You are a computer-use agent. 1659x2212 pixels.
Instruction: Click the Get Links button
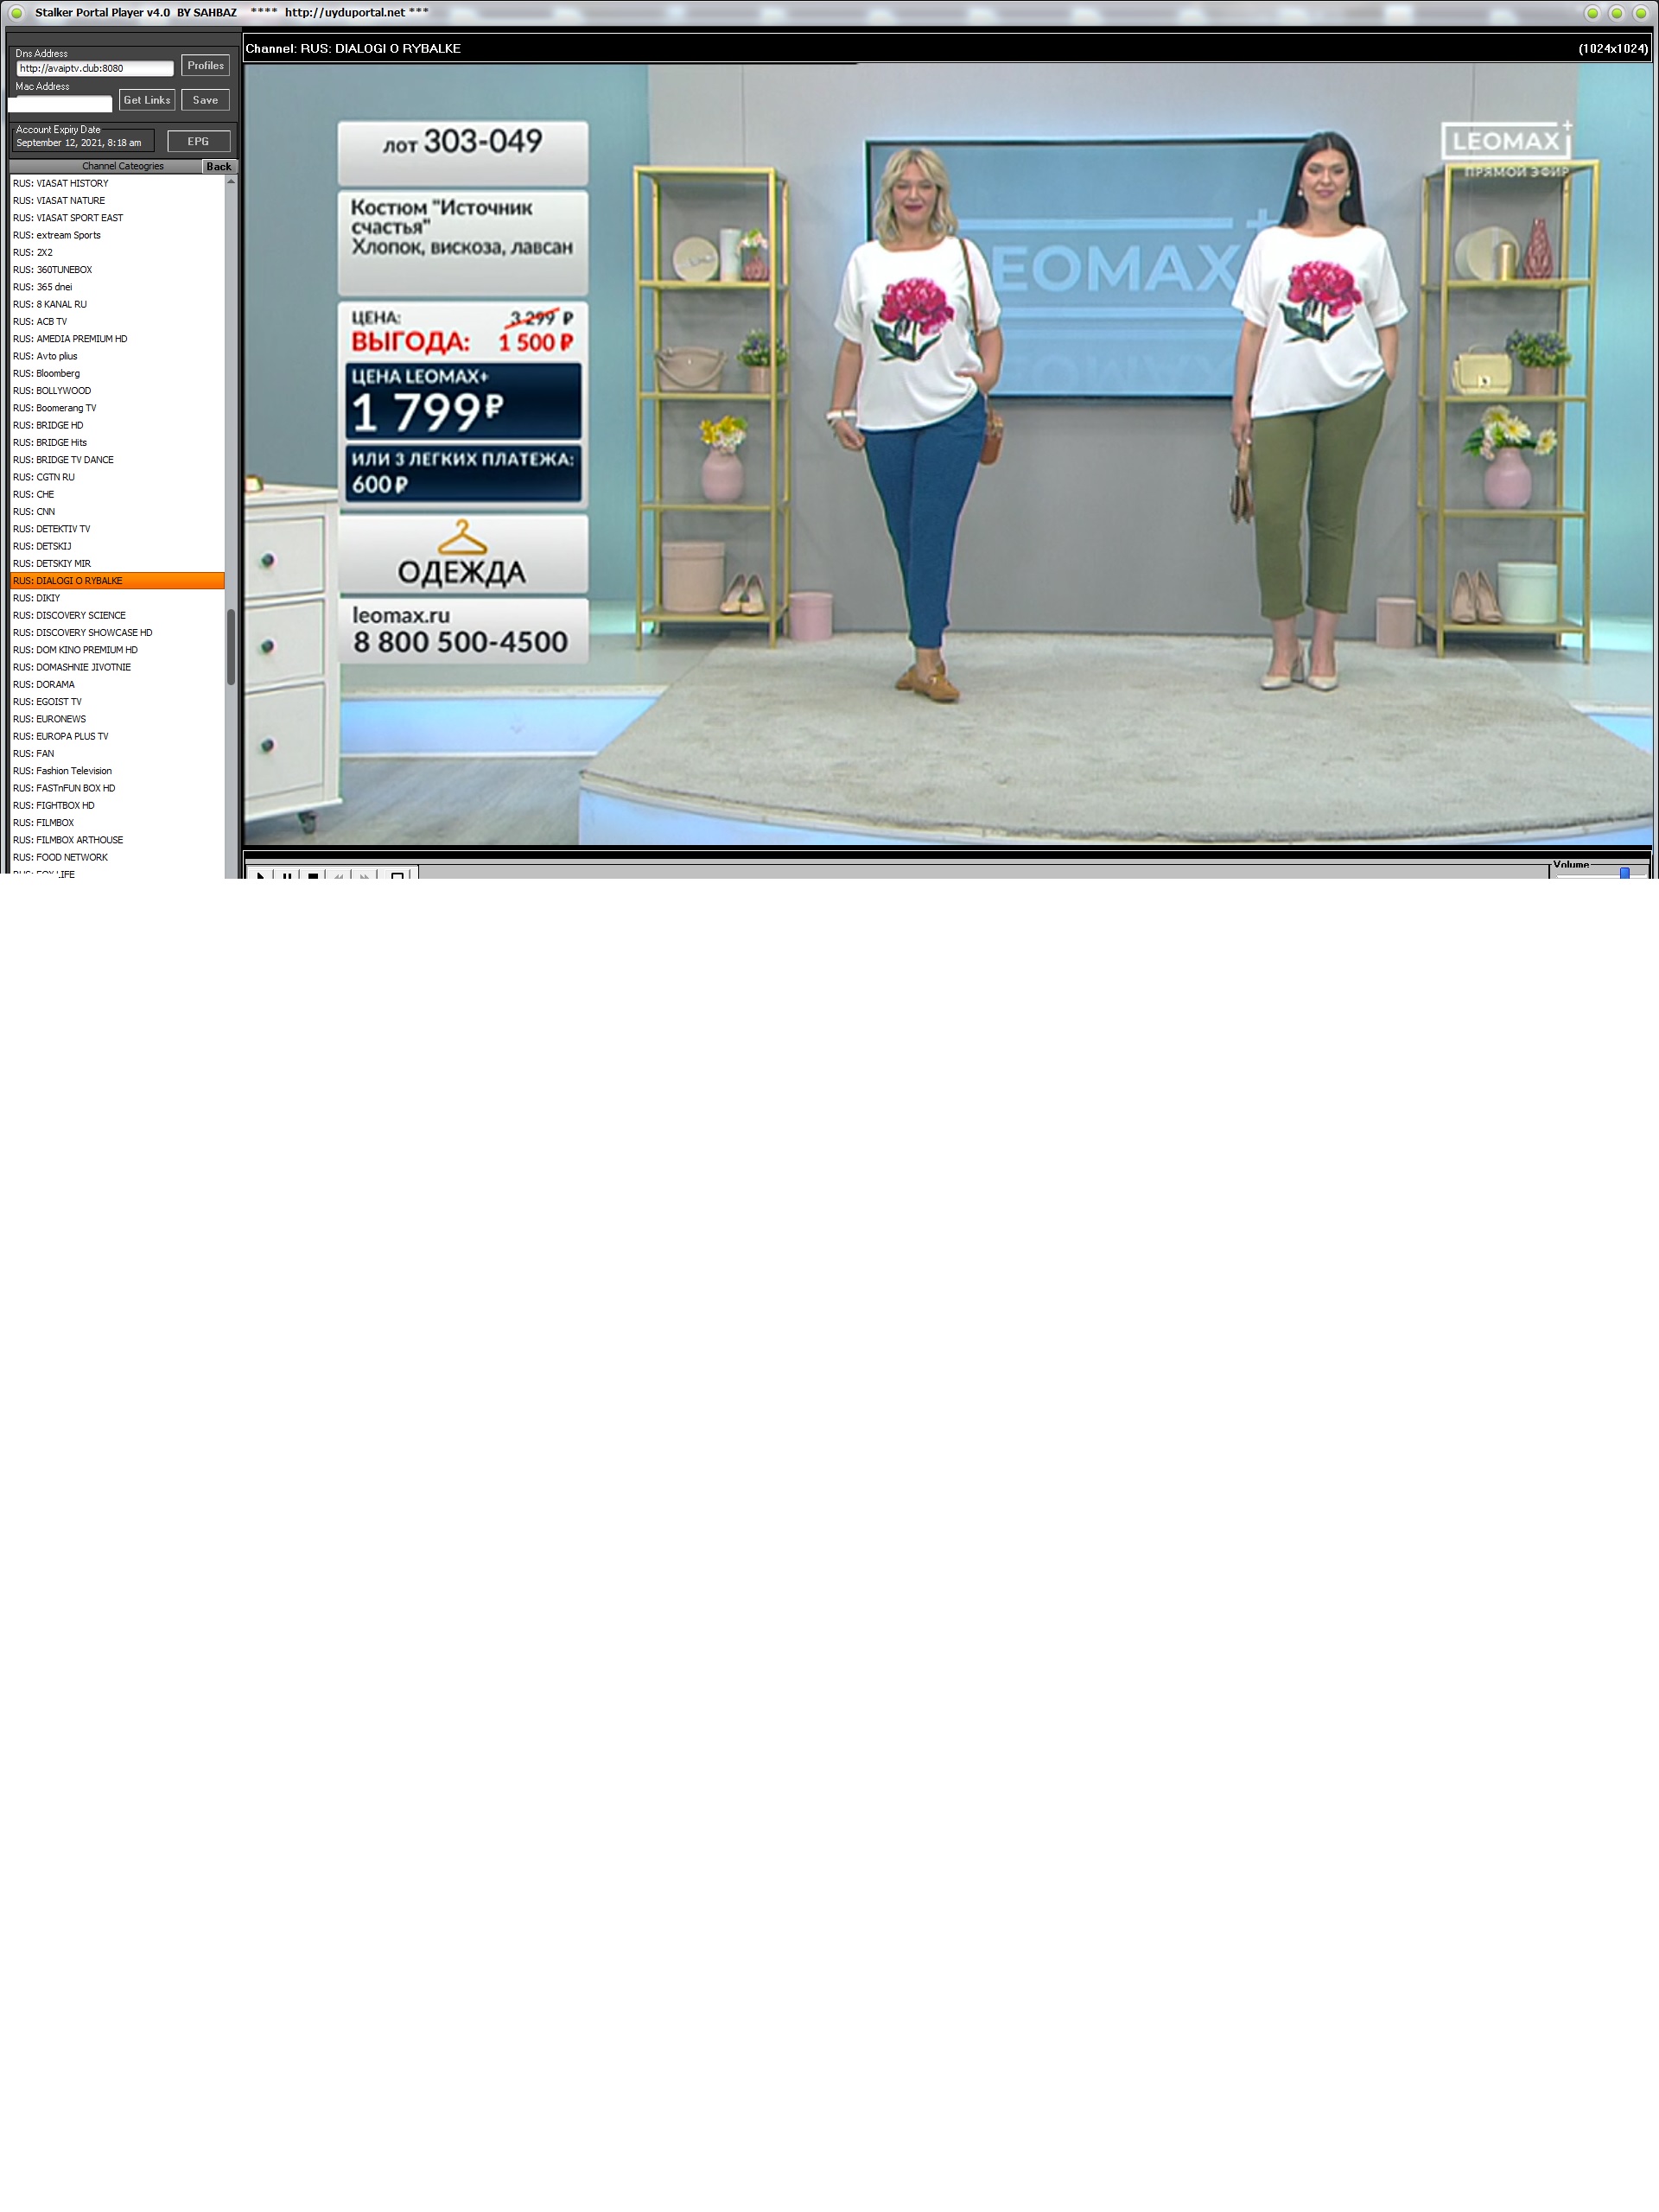147,100
